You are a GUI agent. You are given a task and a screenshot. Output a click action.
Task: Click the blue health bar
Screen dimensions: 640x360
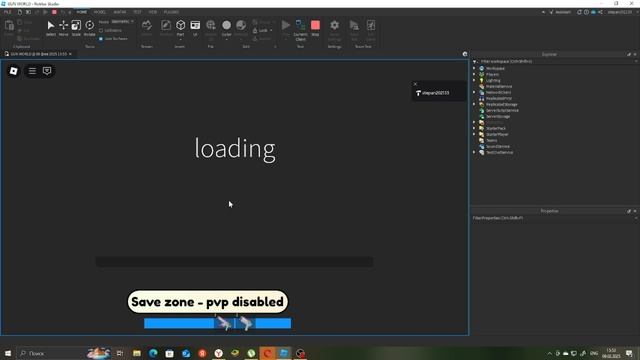(x=218, y=323)
